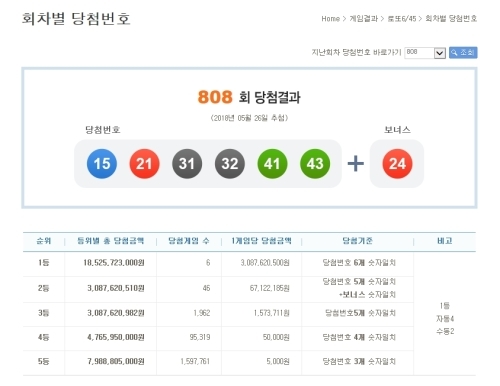Viewport: 500px width, 386px height.
Task: Click 회차별 당첨번호 breadcrumb item
Action: pos(451,19)
